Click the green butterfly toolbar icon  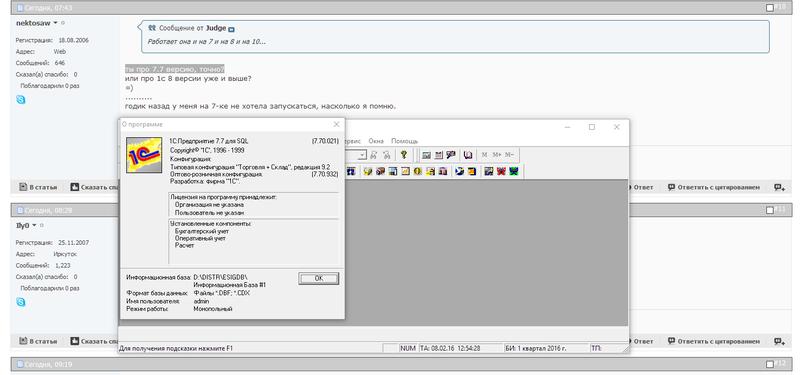point(514,171)
